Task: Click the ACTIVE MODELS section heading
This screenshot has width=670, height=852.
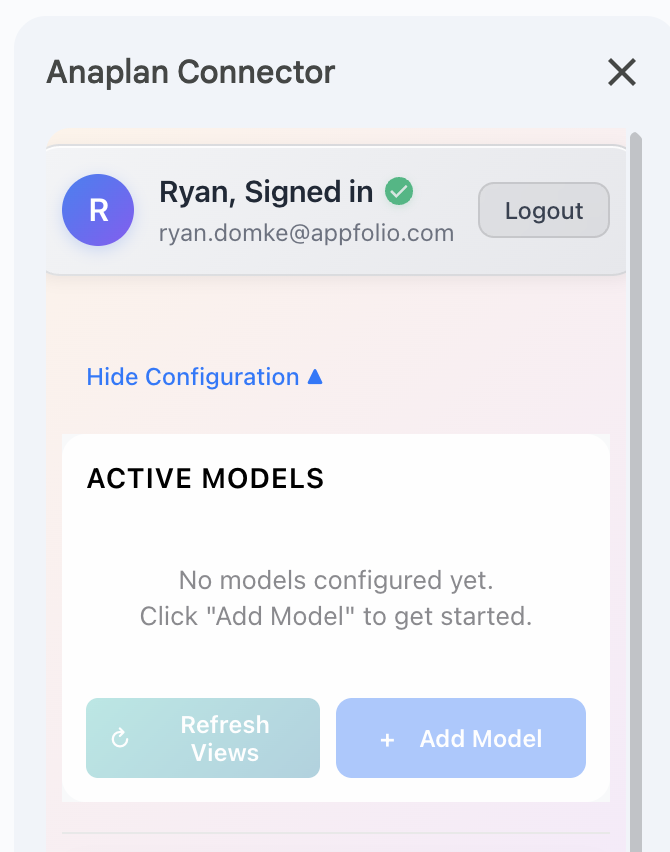Action: pos(205,479)
